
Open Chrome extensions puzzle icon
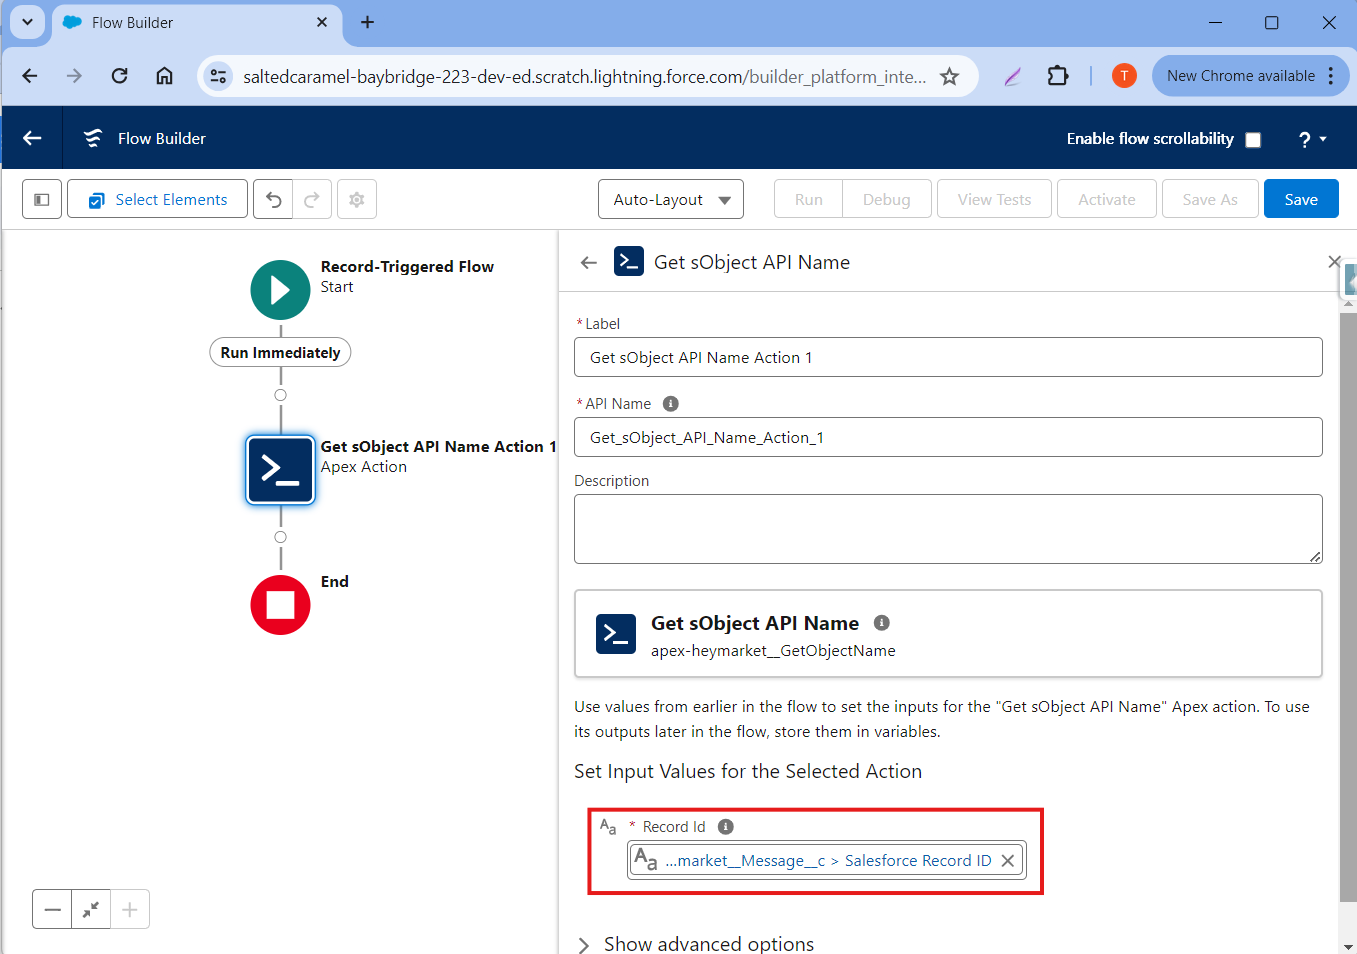tap(1058, 76)
